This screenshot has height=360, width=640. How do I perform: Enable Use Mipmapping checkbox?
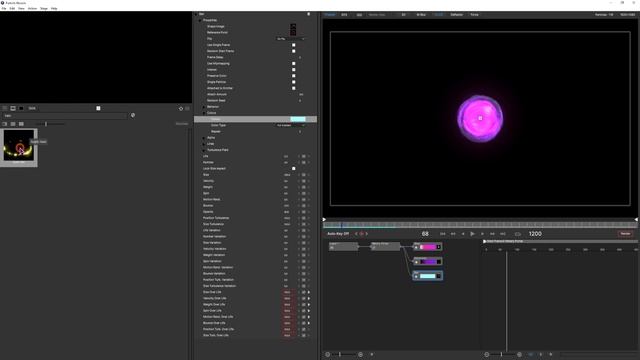tap(293, 64)
